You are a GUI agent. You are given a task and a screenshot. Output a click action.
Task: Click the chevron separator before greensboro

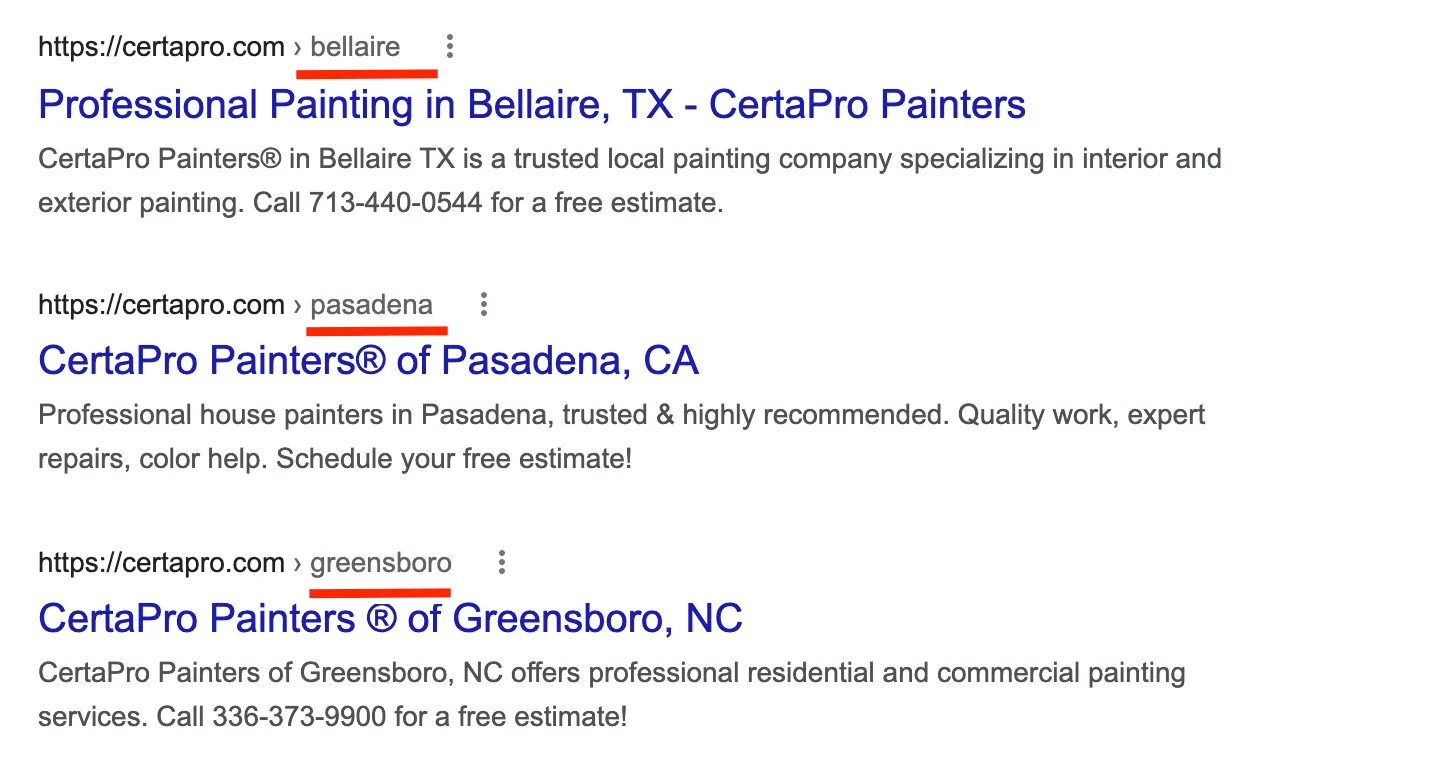297,563
